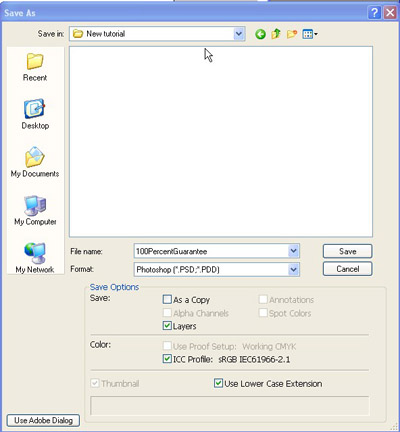This screenshot has width=400, height=432.
Task: Expand the Save in folder dropdown
Action: click(239, 34)
